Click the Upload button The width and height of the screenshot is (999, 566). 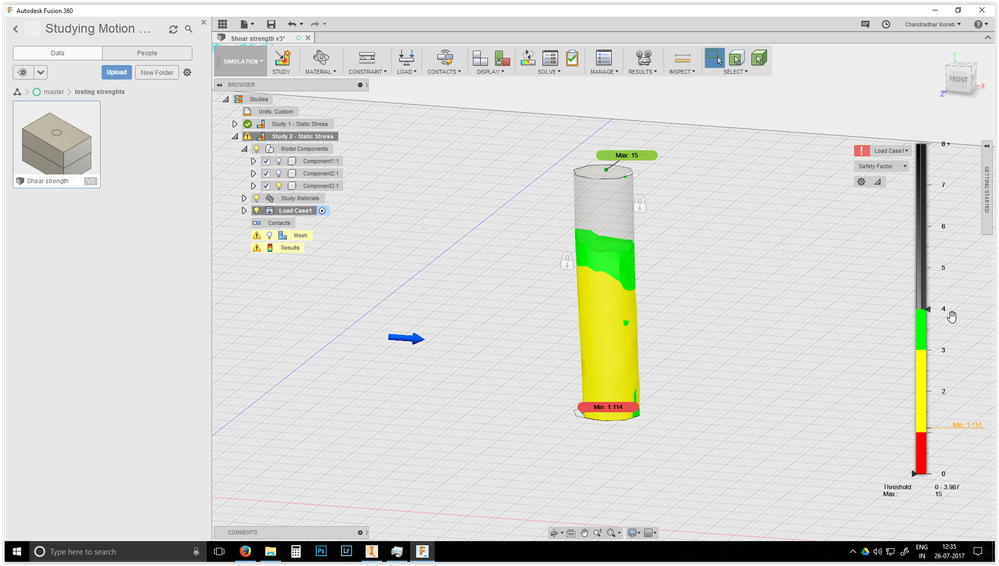click(x=117, y=73)
